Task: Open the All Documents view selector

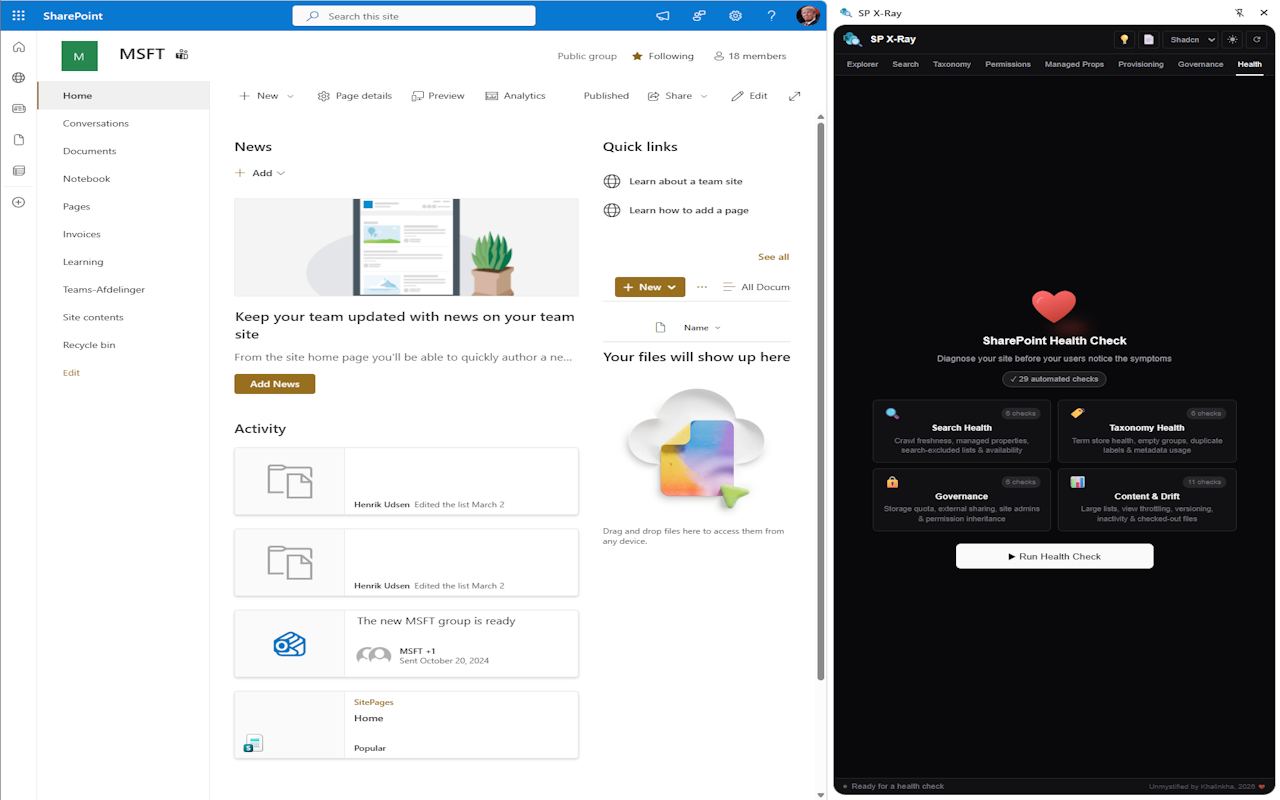Action: pyautogui.click(x=756, y=287)
